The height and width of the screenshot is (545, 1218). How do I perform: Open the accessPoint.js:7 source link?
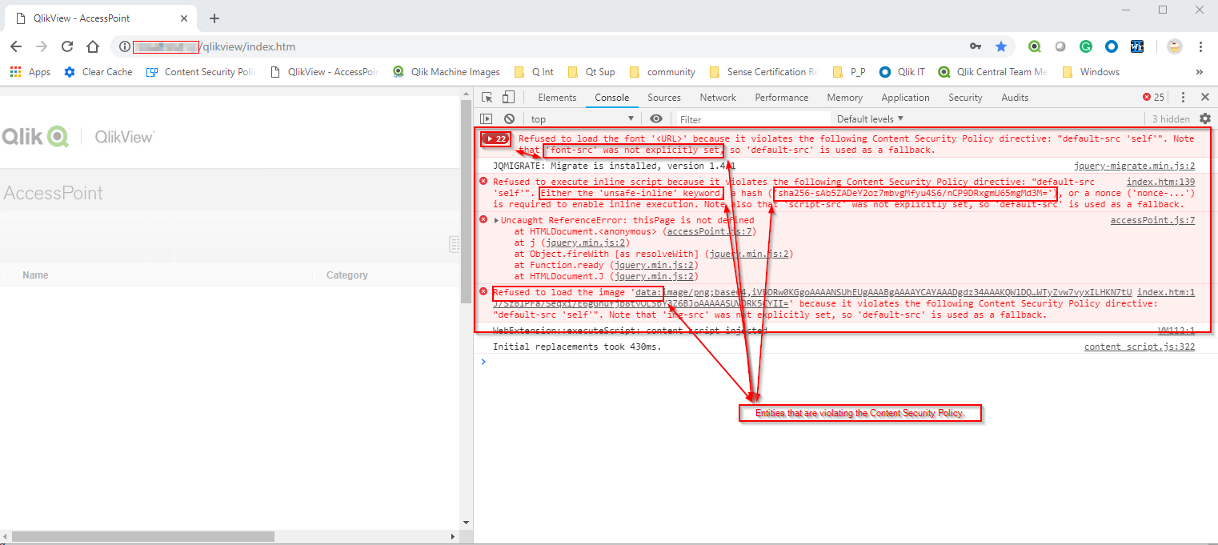coord(1152,220)
